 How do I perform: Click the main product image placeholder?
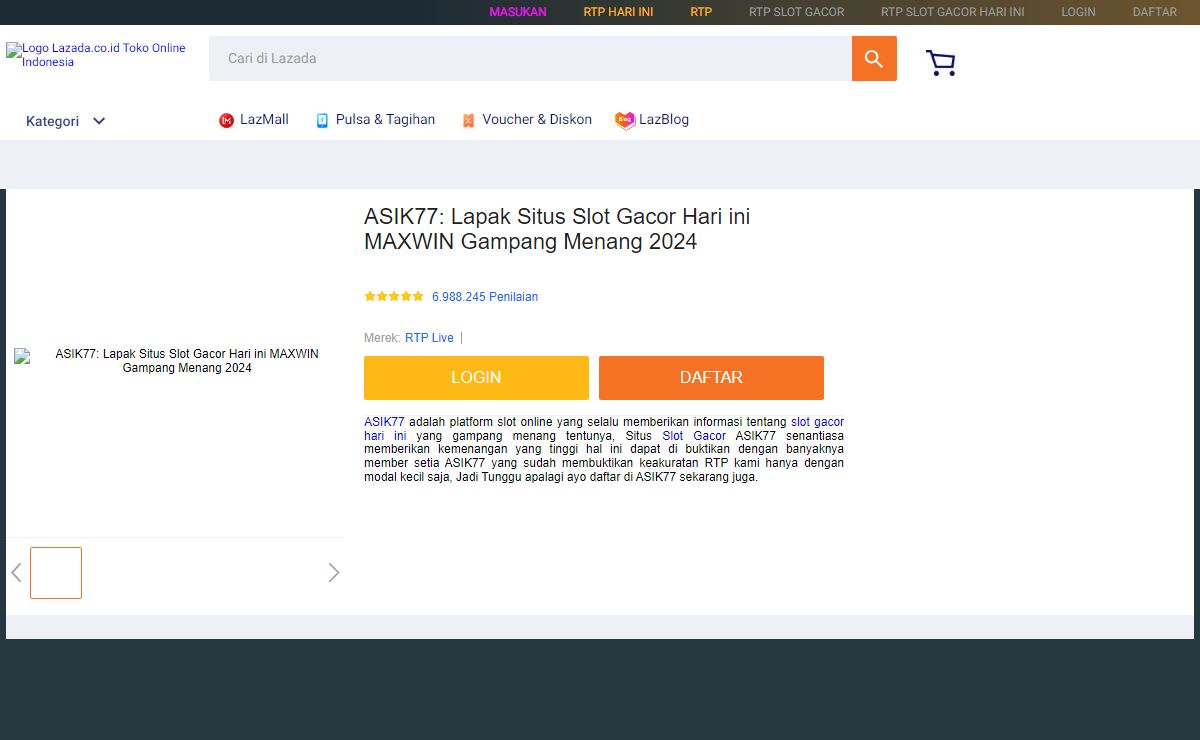coord(175,361)
